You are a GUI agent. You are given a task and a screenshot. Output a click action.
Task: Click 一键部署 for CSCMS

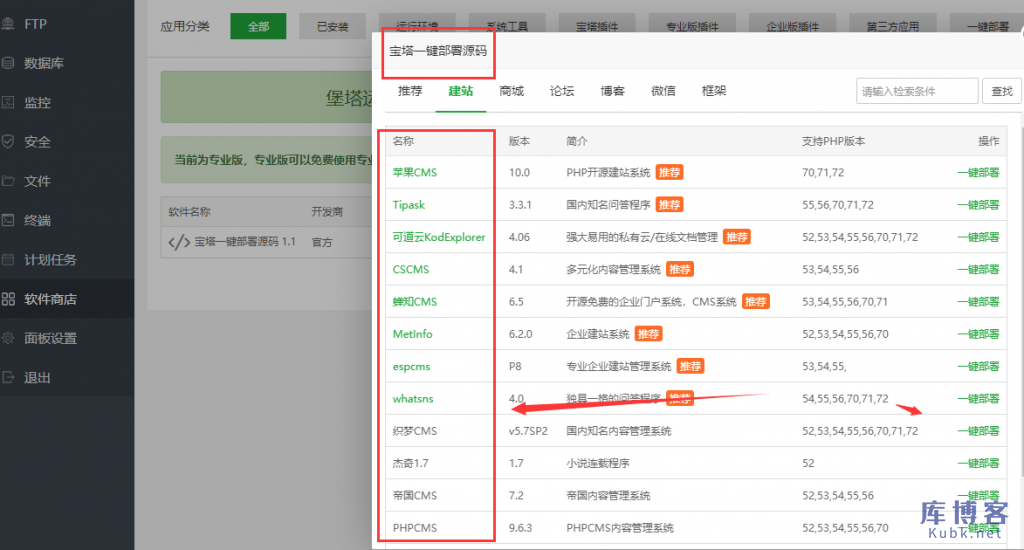coord(978,269)
